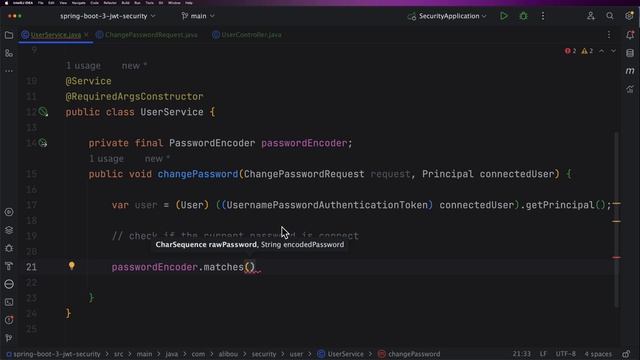Go to next highlighted error arrow

[613, 51]
